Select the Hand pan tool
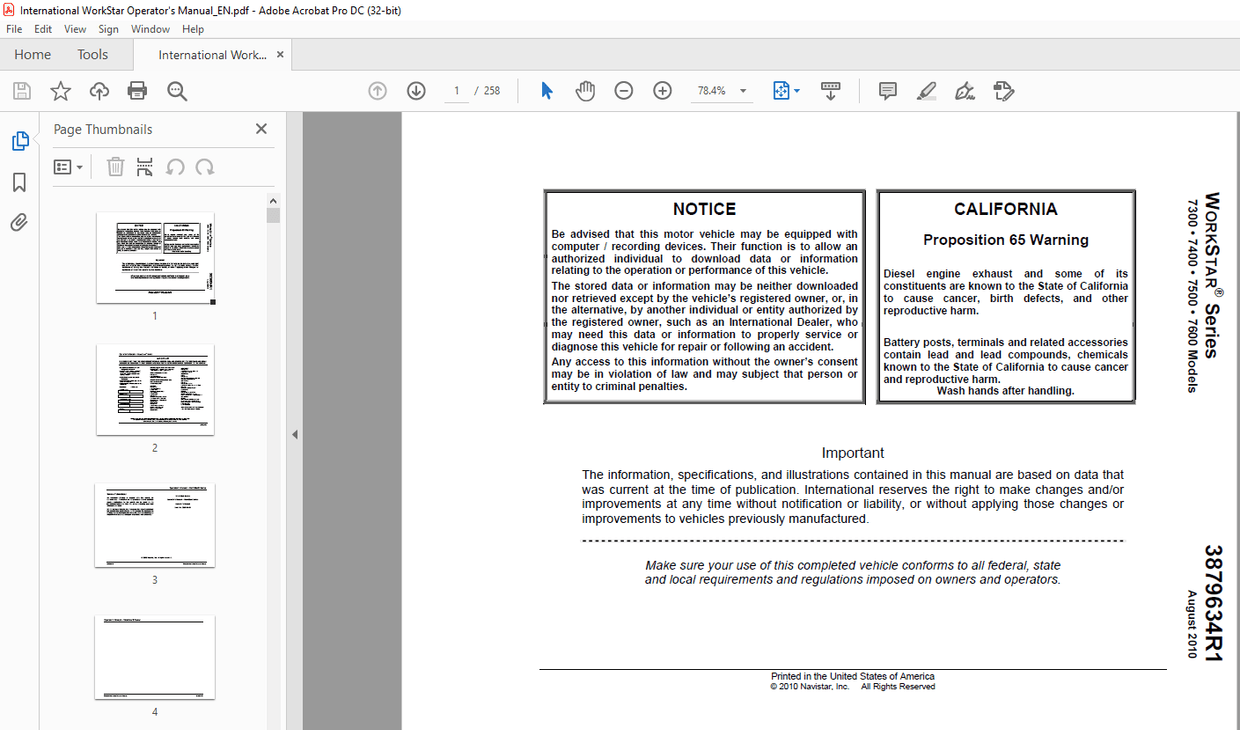This screenshot has height=730, width=1240. pyautogui.click(x=585, y=91)
